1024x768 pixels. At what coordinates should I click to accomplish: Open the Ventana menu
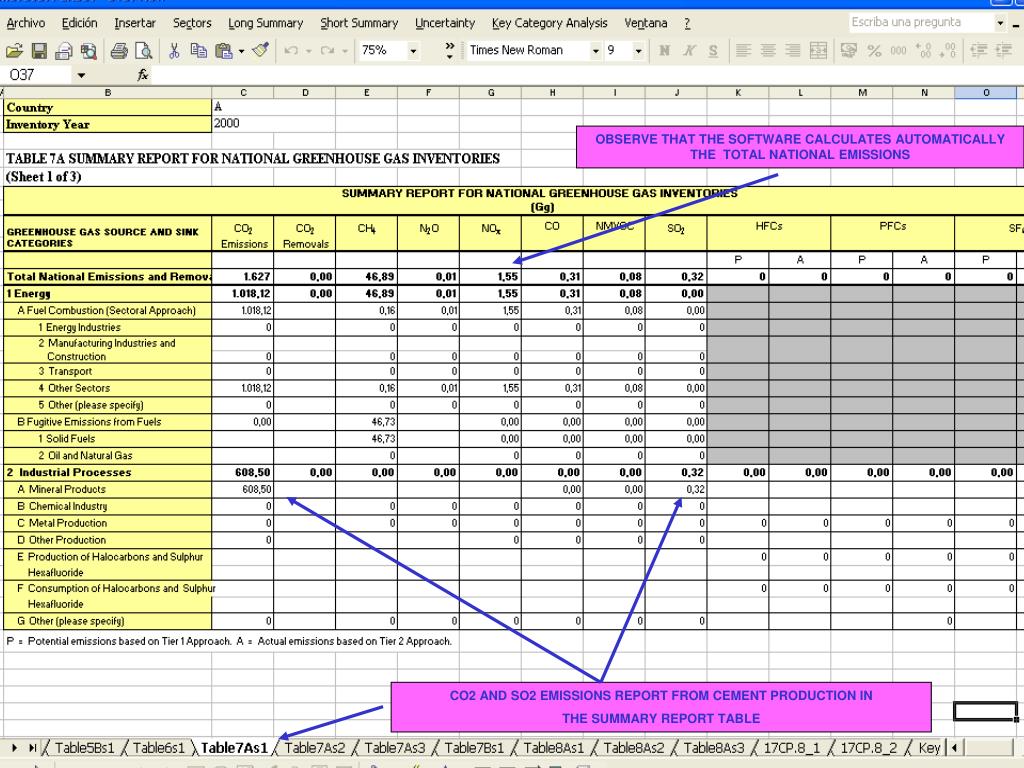645,23
